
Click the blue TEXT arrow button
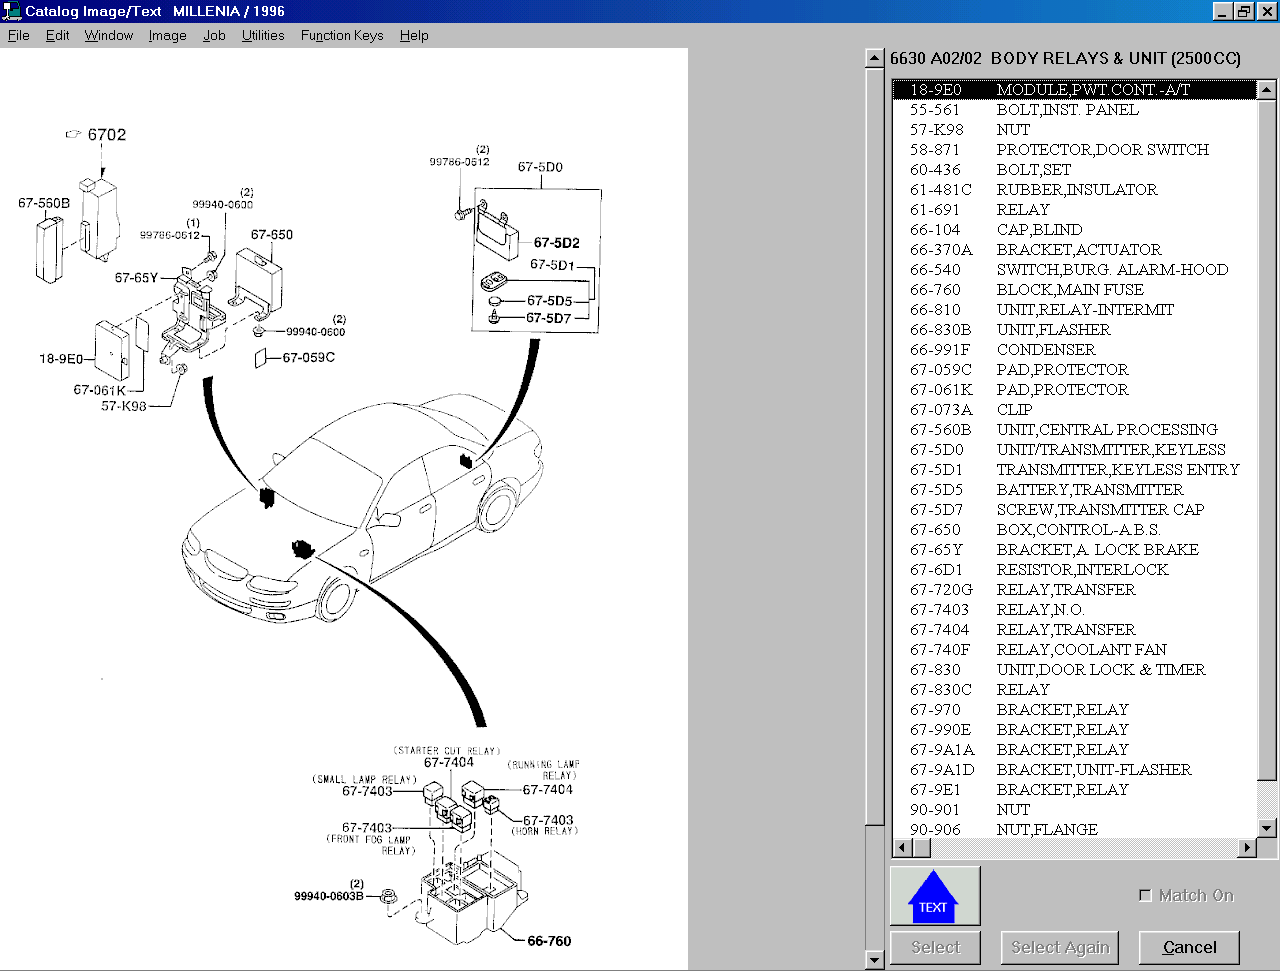click(x=935, y=895)
